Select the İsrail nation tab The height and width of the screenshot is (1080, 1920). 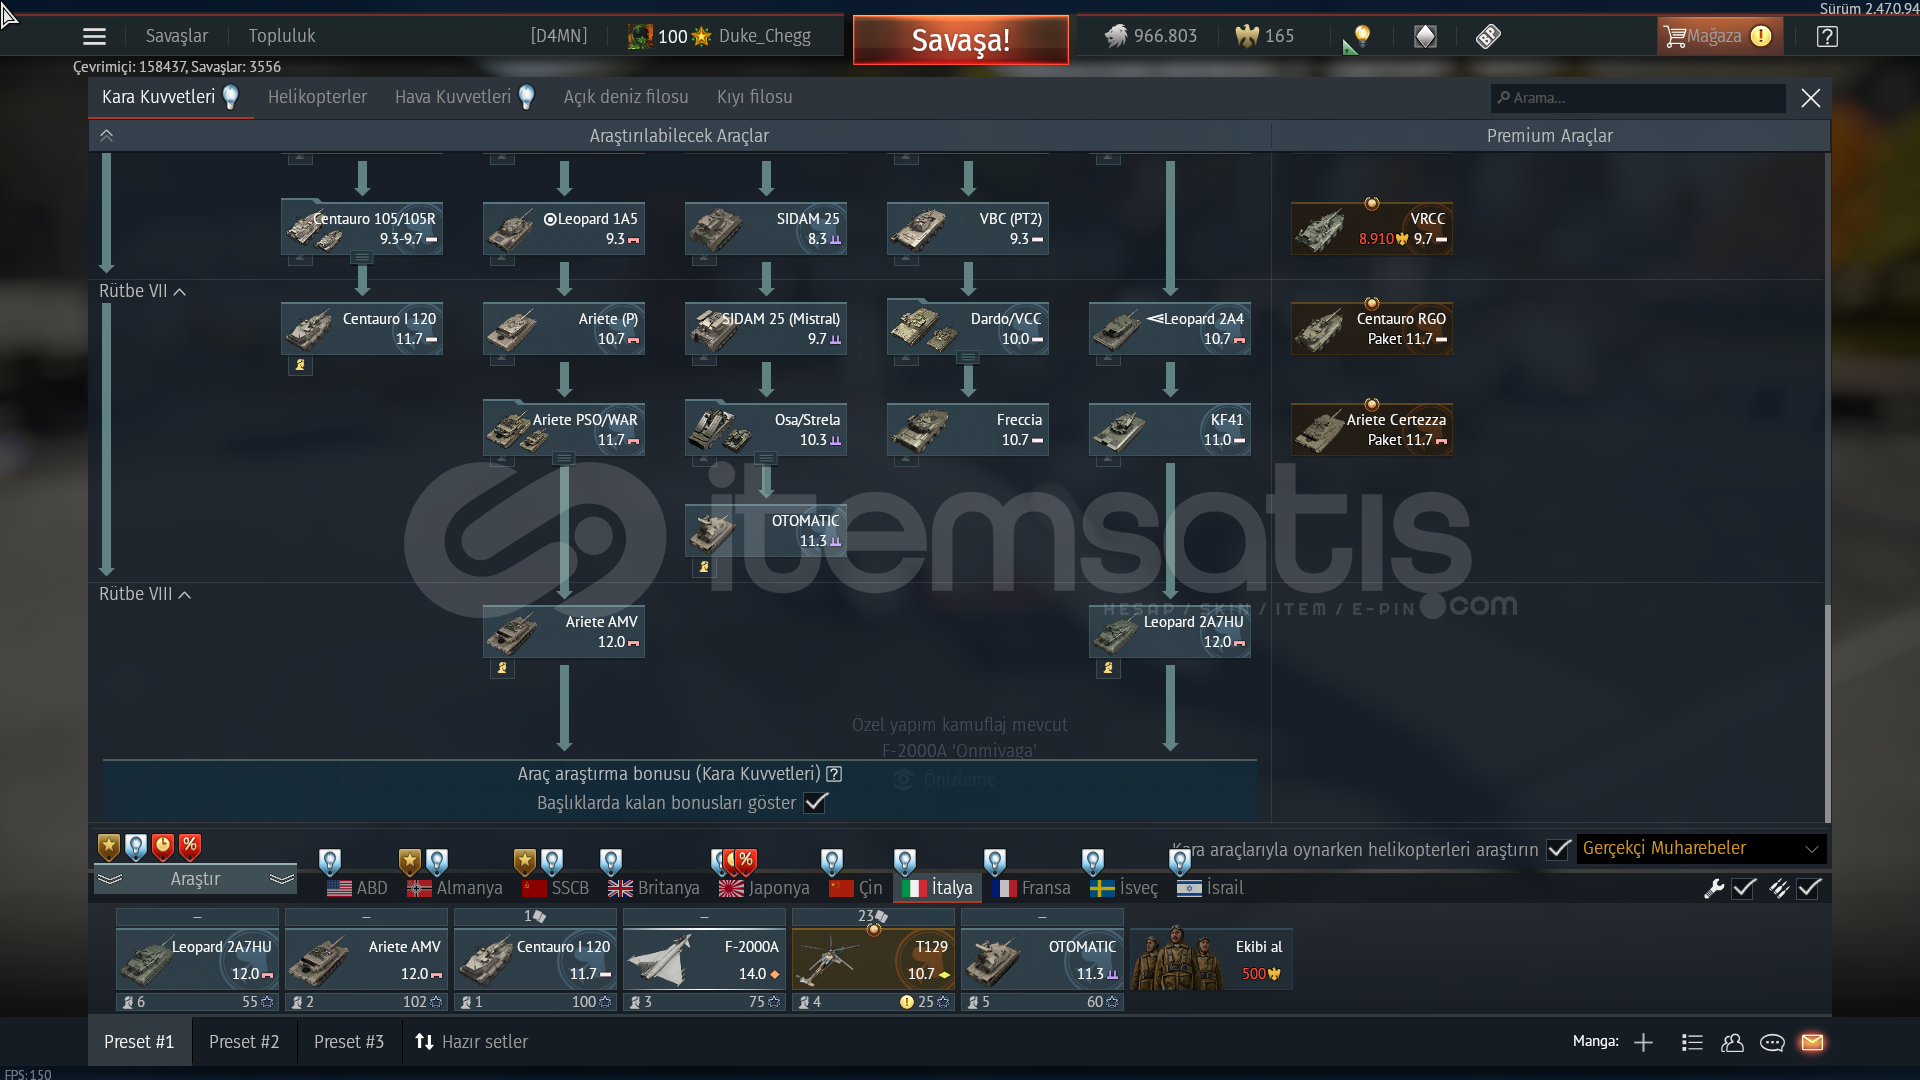(1210, 888)
